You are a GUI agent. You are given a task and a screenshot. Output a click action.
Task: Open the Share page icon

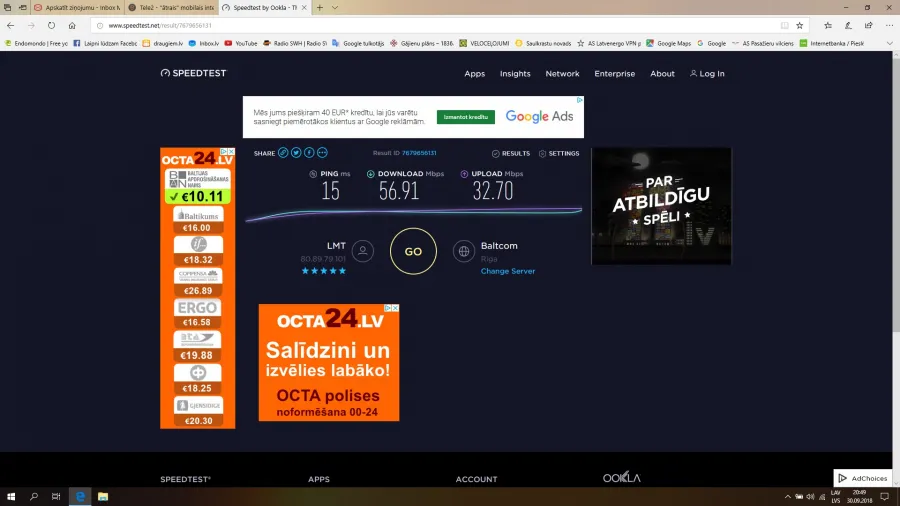pos(869,25)
